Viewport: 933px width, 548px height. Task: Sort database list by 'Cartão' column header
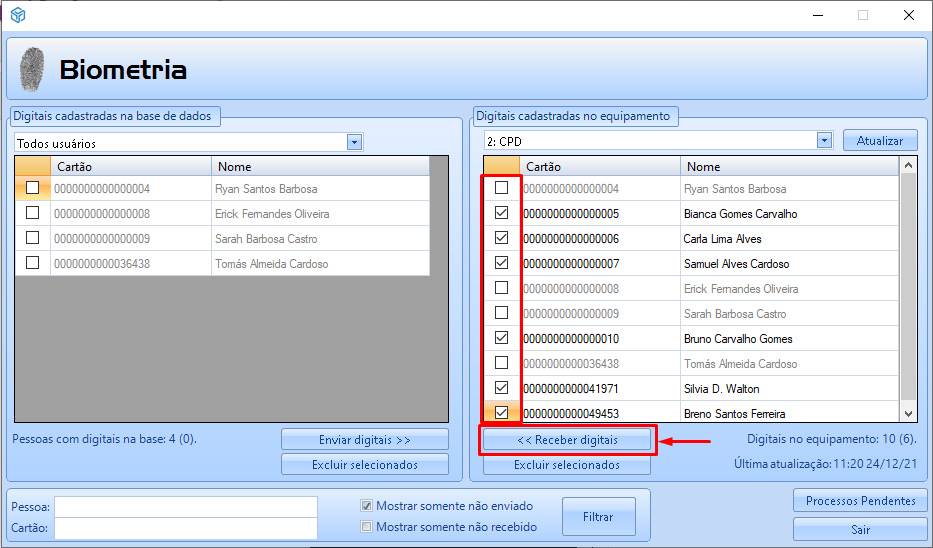(x=130, y=166)
